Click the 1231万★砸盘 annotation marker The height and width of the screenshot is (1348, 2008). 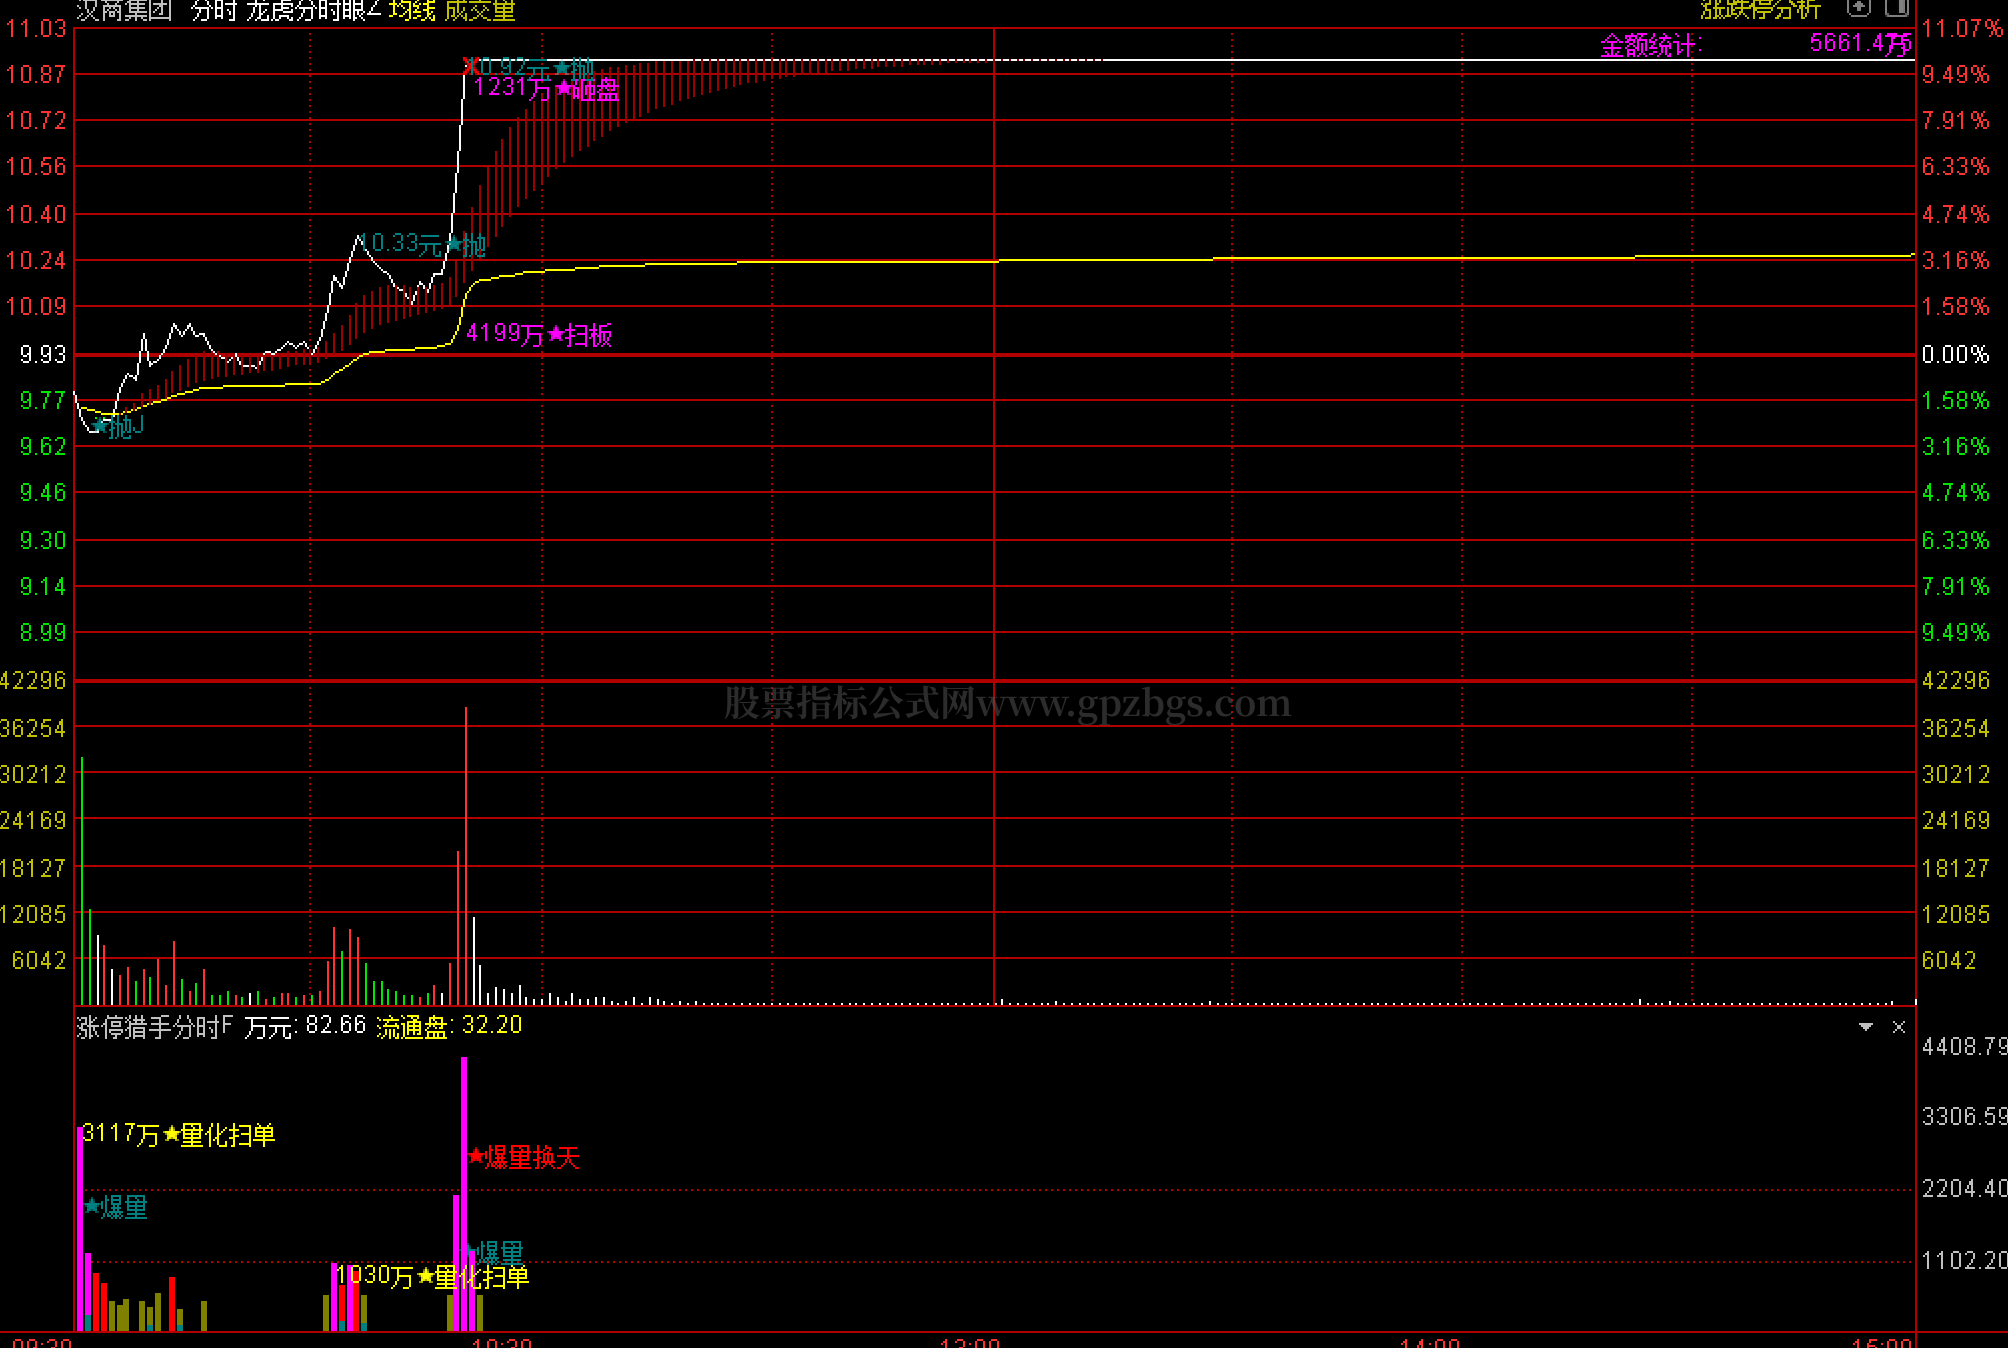tap(546, 89)
